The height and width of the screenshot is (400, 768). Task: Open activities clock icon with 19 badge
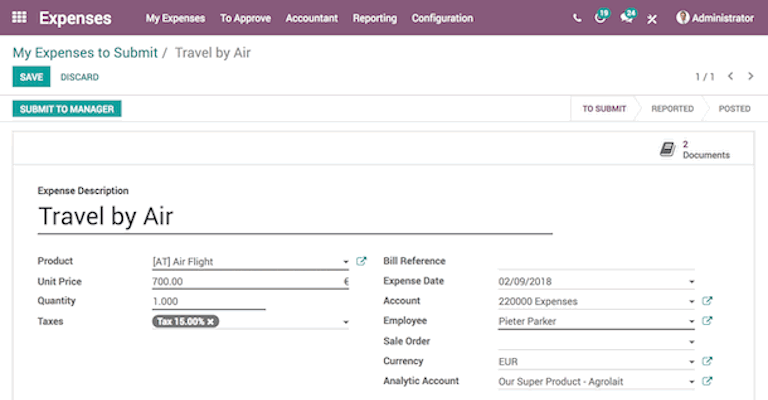pos(602,17)
